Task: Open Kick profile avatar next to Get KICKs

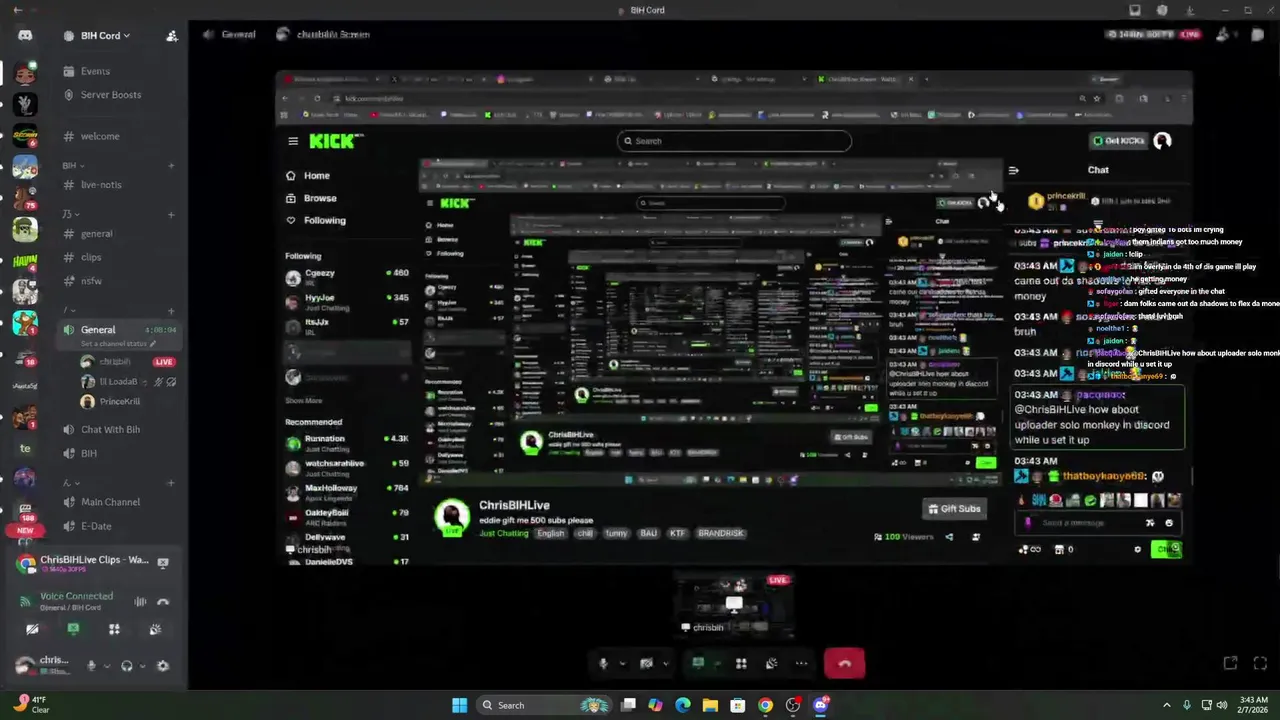Action: point(1162,141)
